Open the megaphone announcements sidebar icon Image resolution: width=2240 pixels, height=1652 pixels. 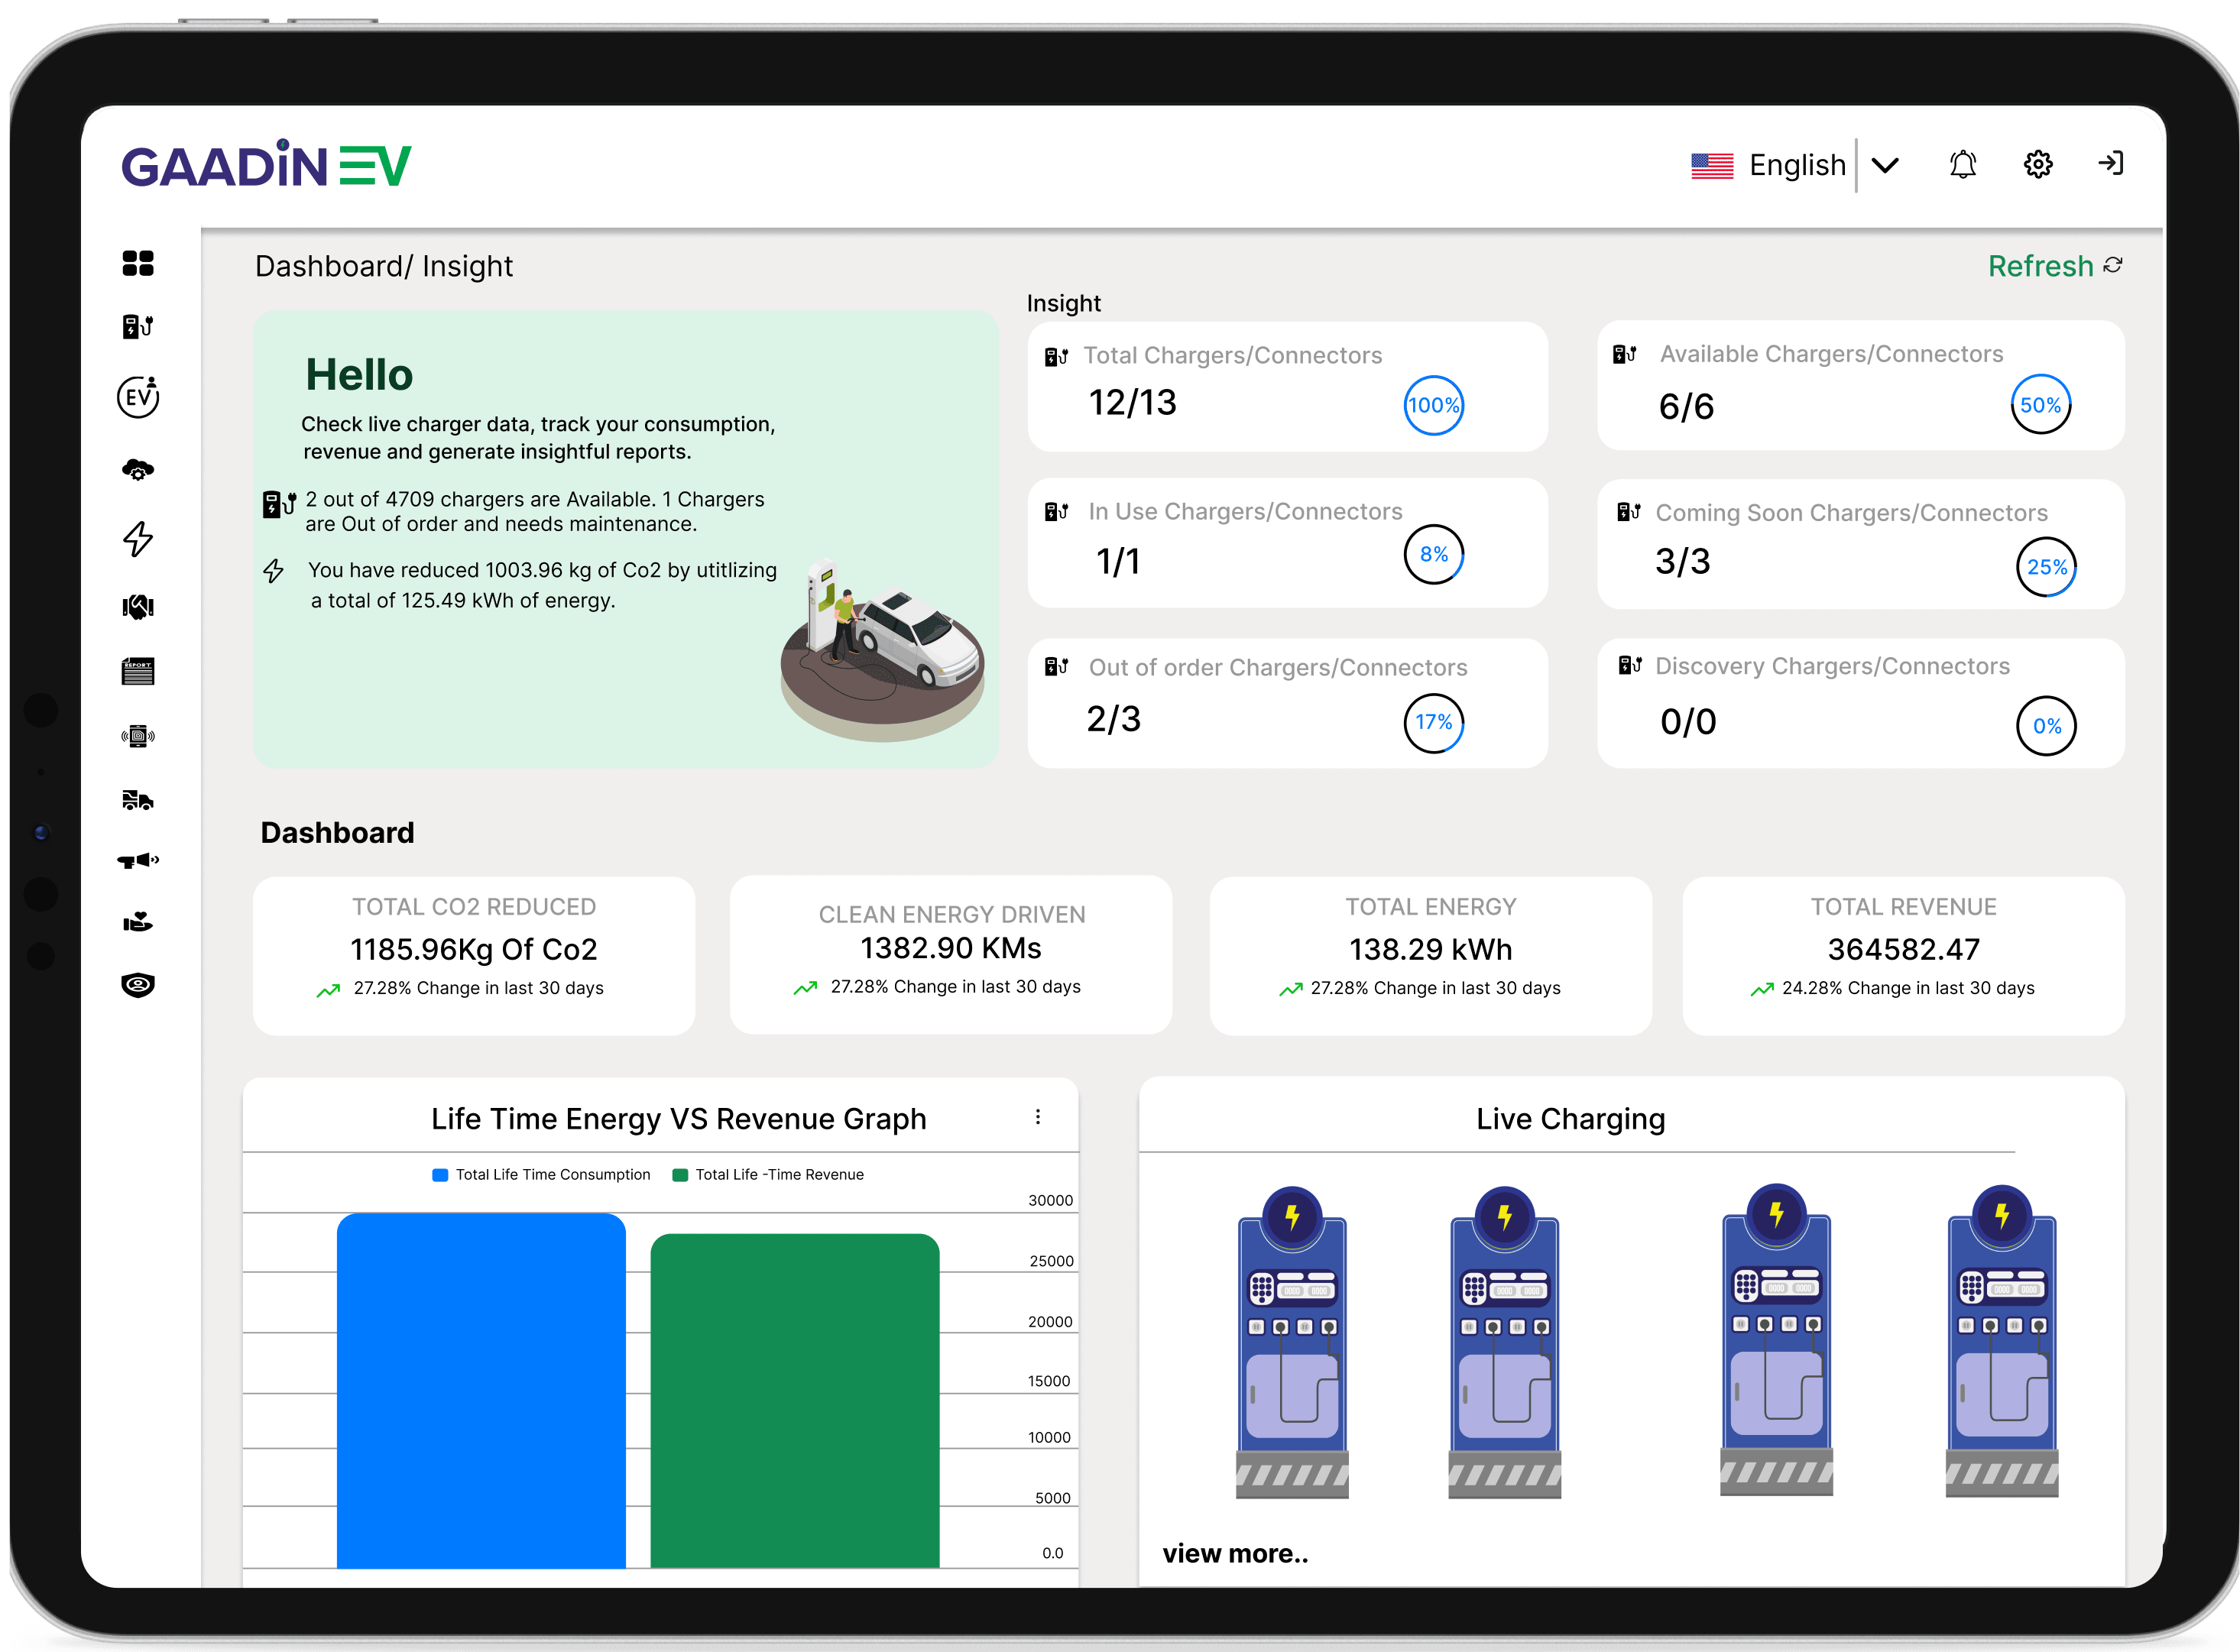pos(138,860)
